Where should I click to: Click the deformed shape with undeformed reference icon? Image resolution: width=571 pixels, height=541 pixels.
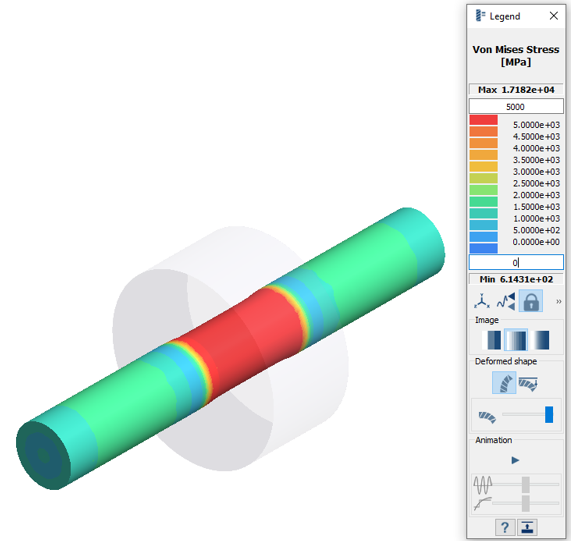[x=528, y=384]
